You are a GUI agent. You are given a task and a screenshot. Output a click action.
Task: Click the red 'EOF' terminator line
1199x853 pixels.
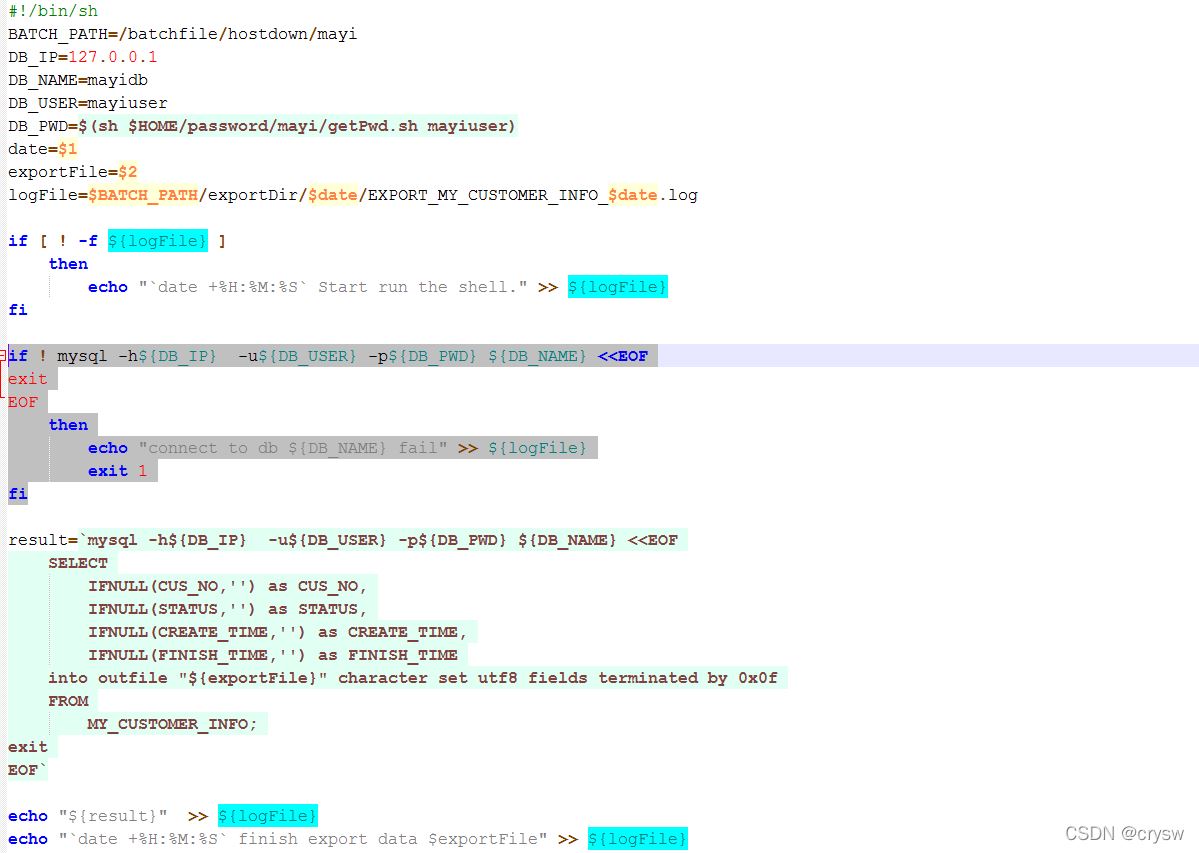point(23,401)
